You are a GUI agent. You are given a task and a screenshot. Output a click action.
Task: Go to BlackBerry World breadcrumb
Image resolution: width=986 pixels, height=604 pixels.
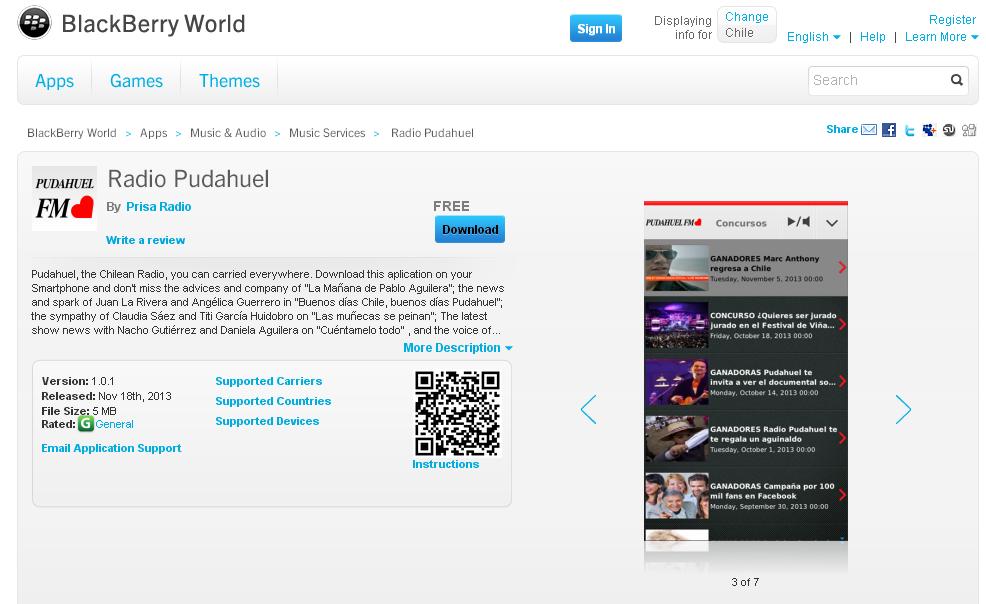pos(72,133)
